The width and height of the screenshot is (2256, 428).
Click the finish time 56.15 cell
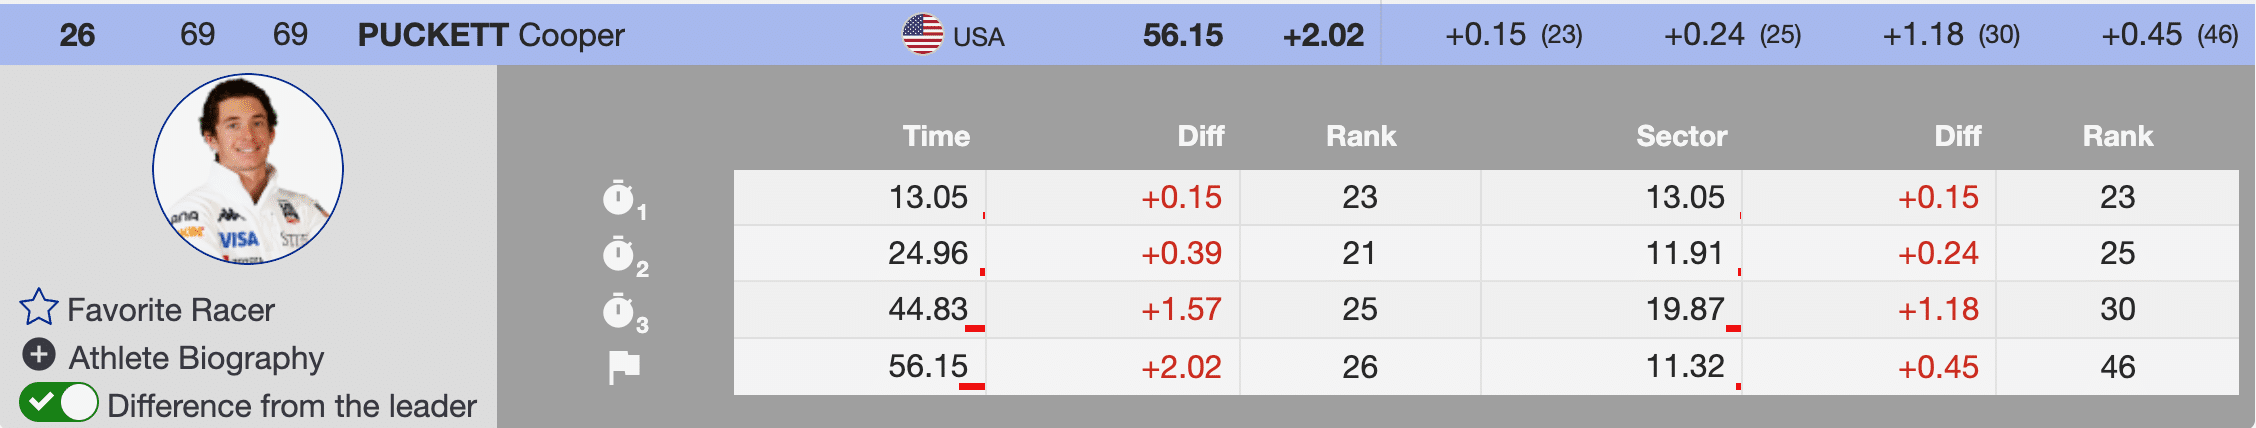[x=928, y=367]
